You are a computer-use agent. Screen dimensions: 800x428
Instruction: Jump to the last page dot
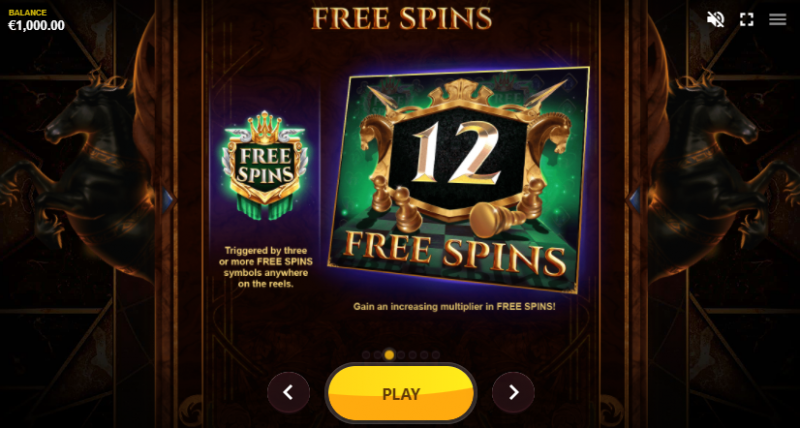click(436, 355)
